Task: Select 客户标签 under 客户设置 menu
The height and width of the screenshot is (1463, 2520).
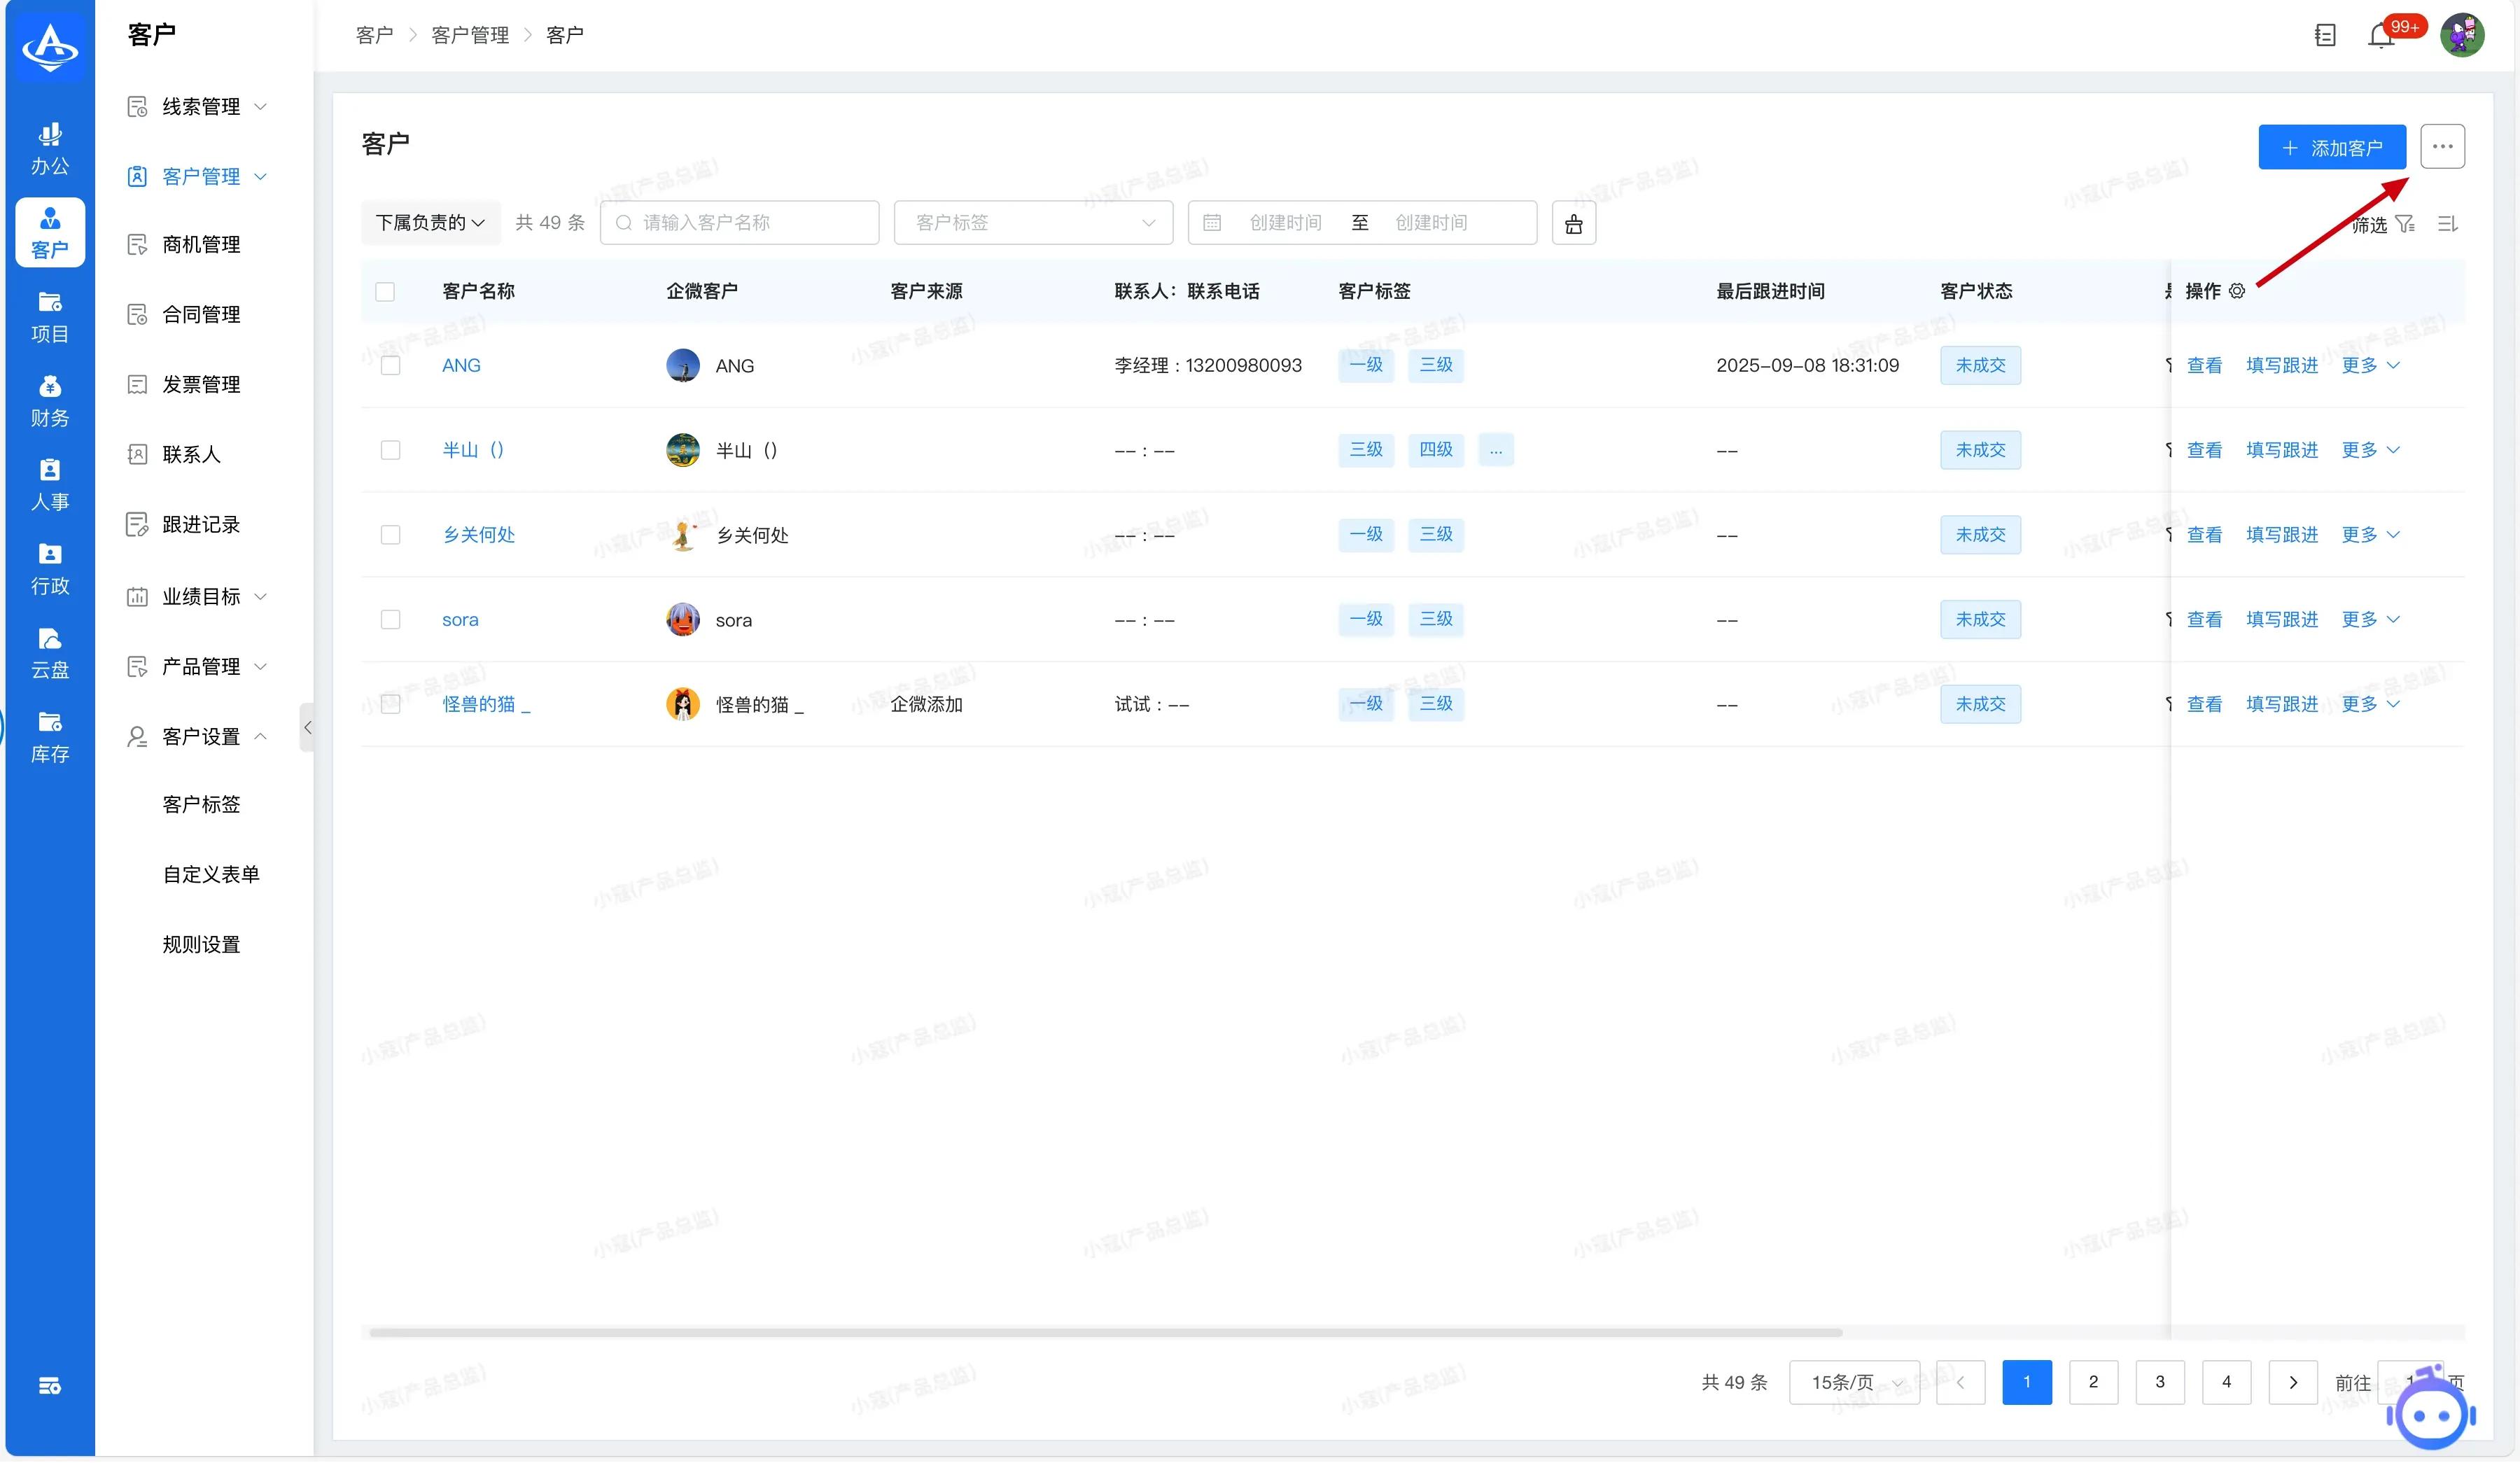Action: pyautogui.click(x=201, y=805)
